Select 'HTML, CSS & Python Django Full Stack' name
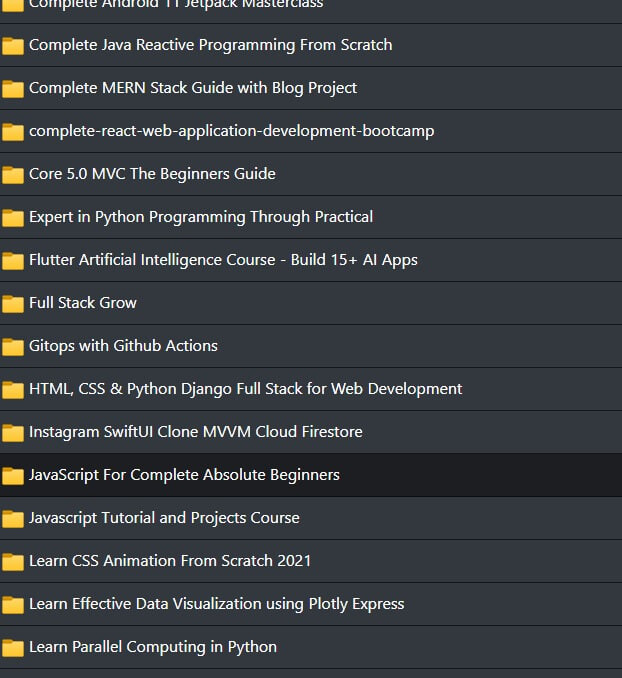Image resolution: width=622 pixels, height=678 pixels. coord(246,389)
